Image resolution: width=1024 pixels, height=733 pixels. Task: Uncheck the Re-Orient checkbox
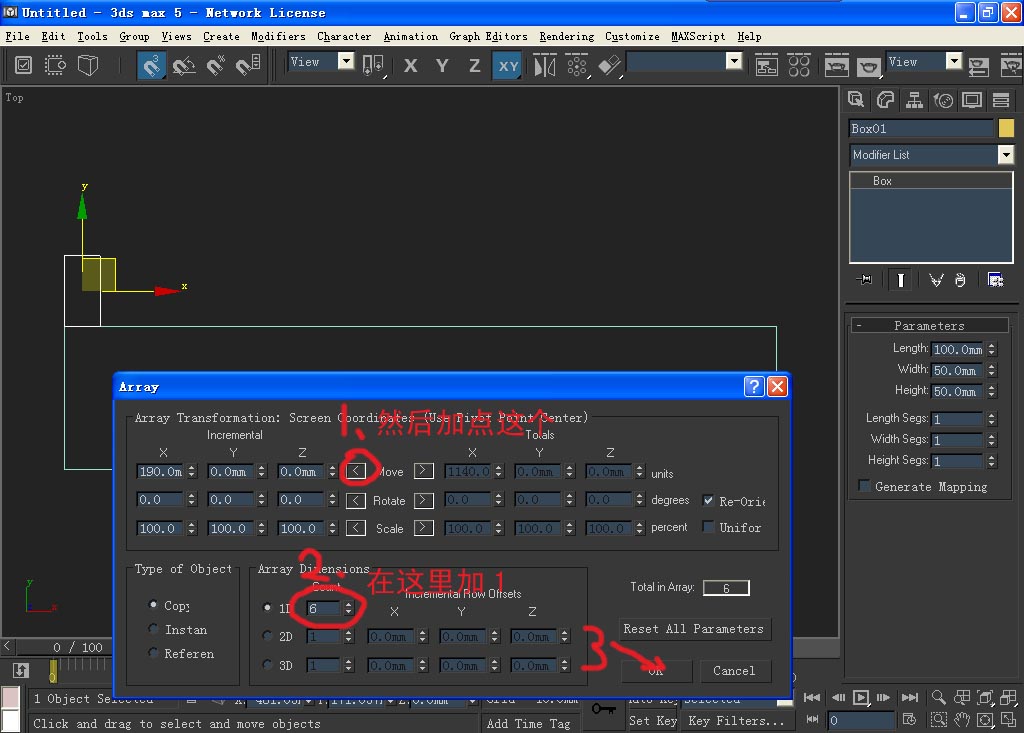coord(709,500)
